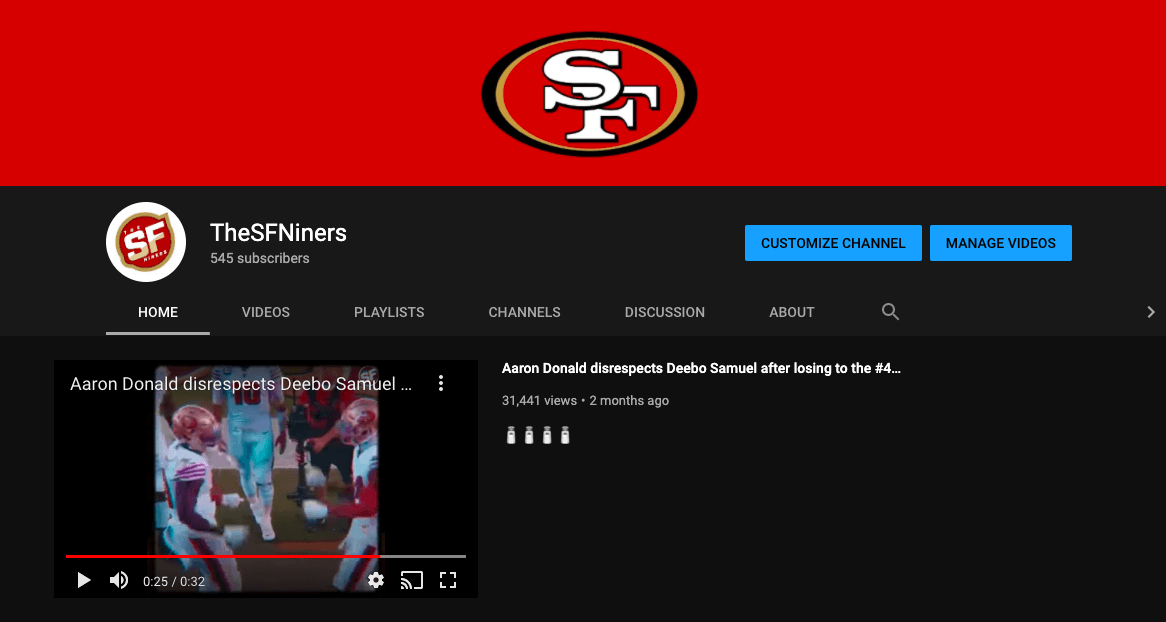The width and height of the screenshot is (1166, 622).
Task: Open the Aaron Donald video title link
Action: click(x=701, y=368)
